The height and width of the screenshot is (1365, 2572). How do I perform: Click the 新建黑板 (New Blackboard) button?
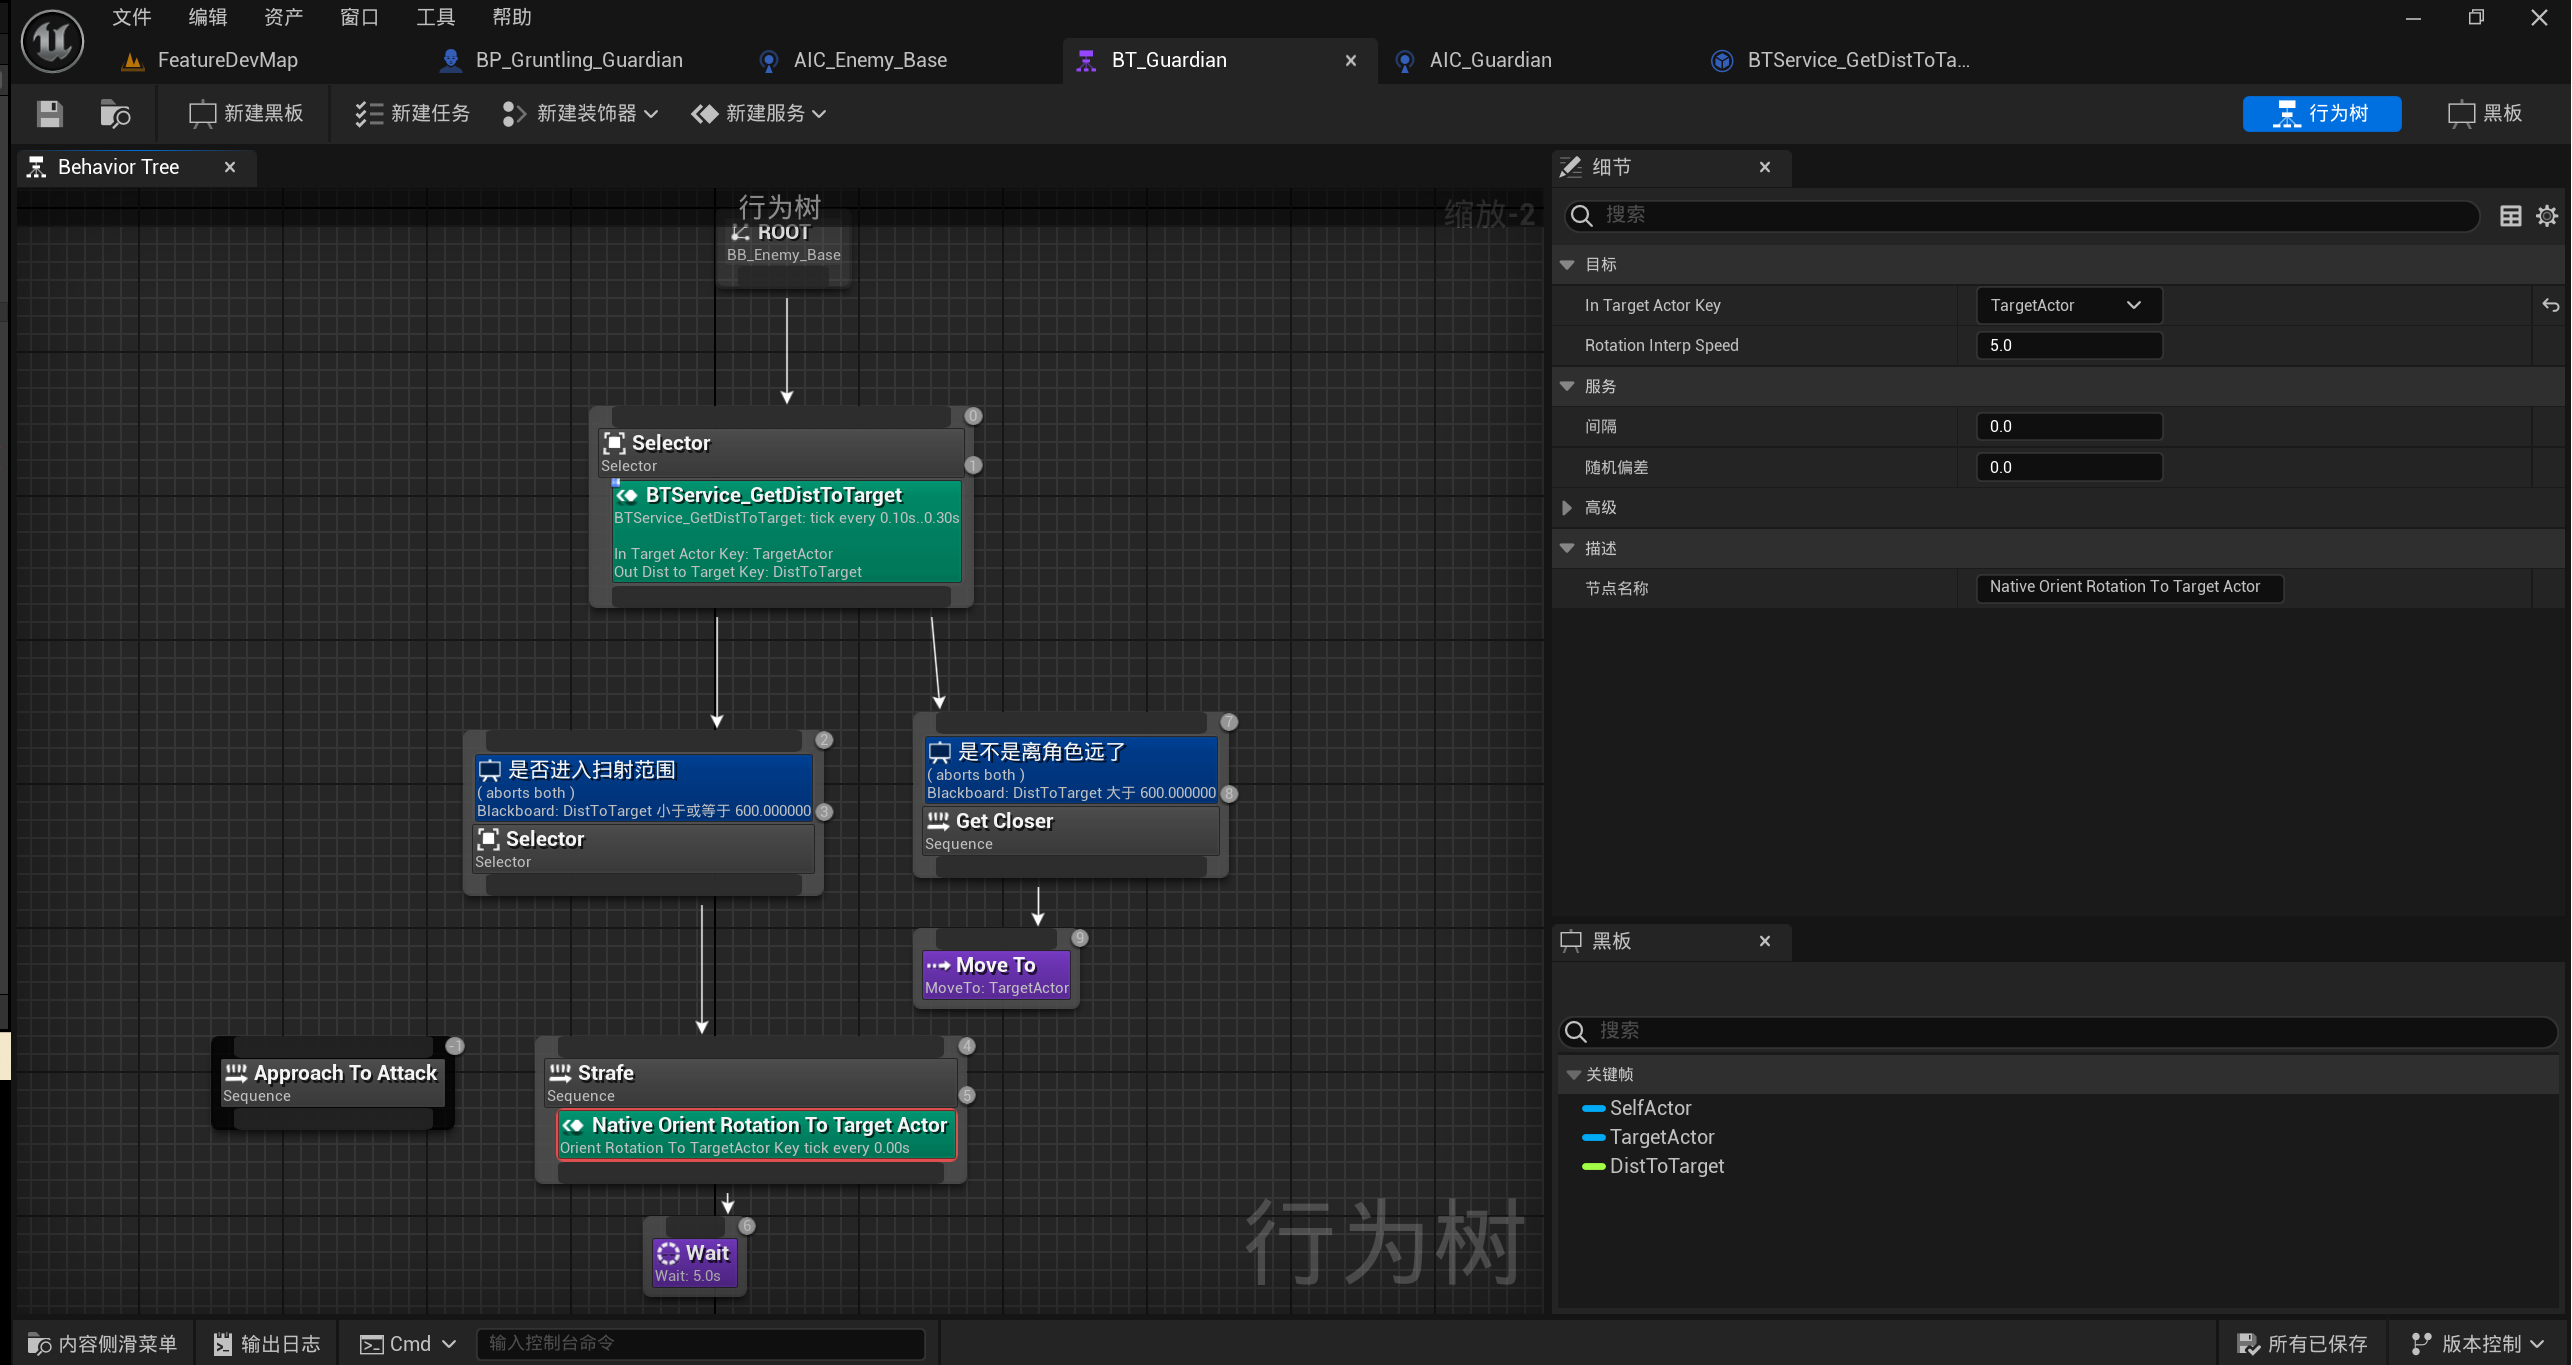click(x=246, y=114)
